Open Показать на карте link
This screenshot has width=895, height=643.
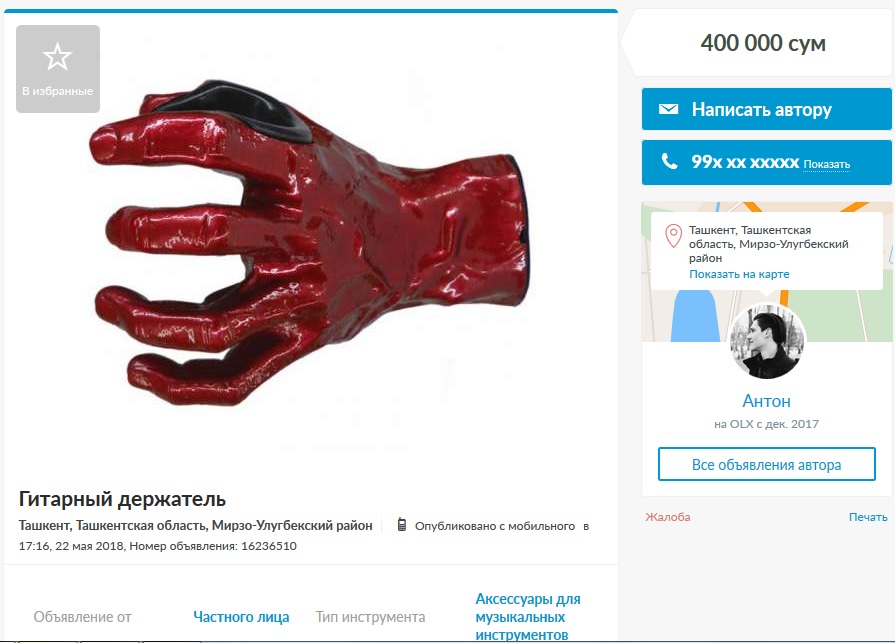(739, 274)
